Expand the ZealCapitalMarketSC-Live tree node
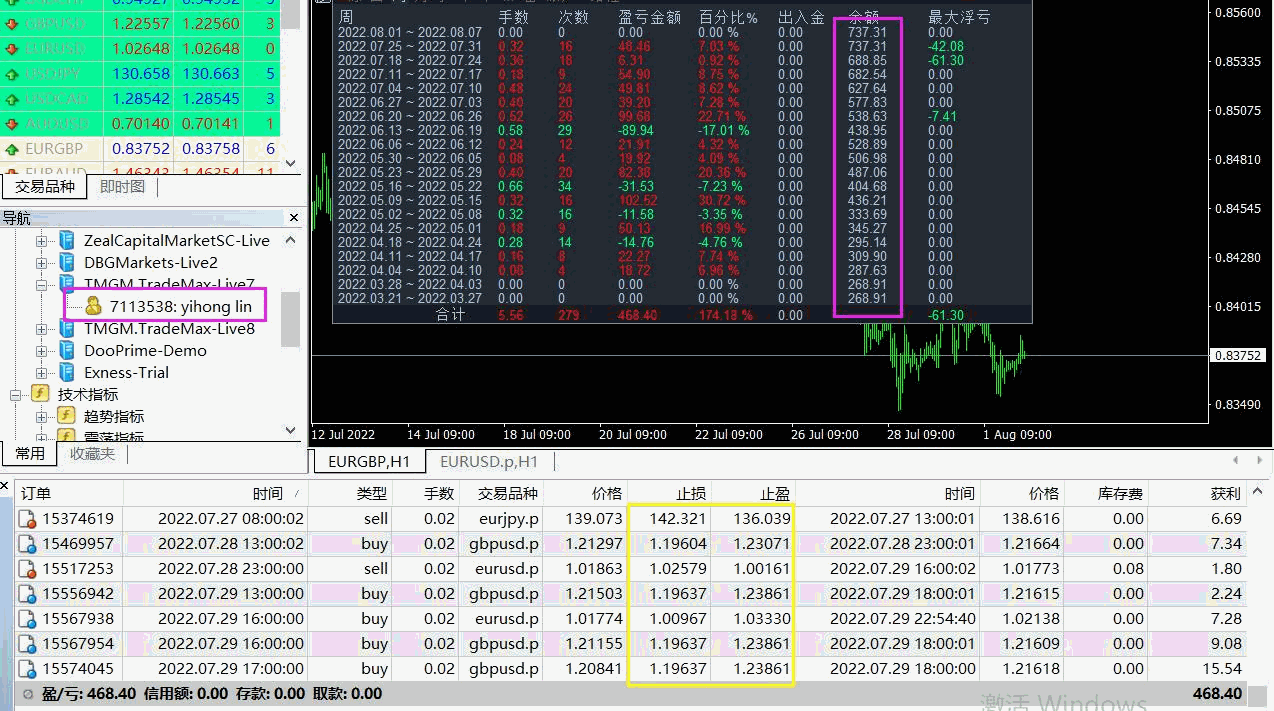The width and height of the screenshot is (1274, 711). (42, 241)
